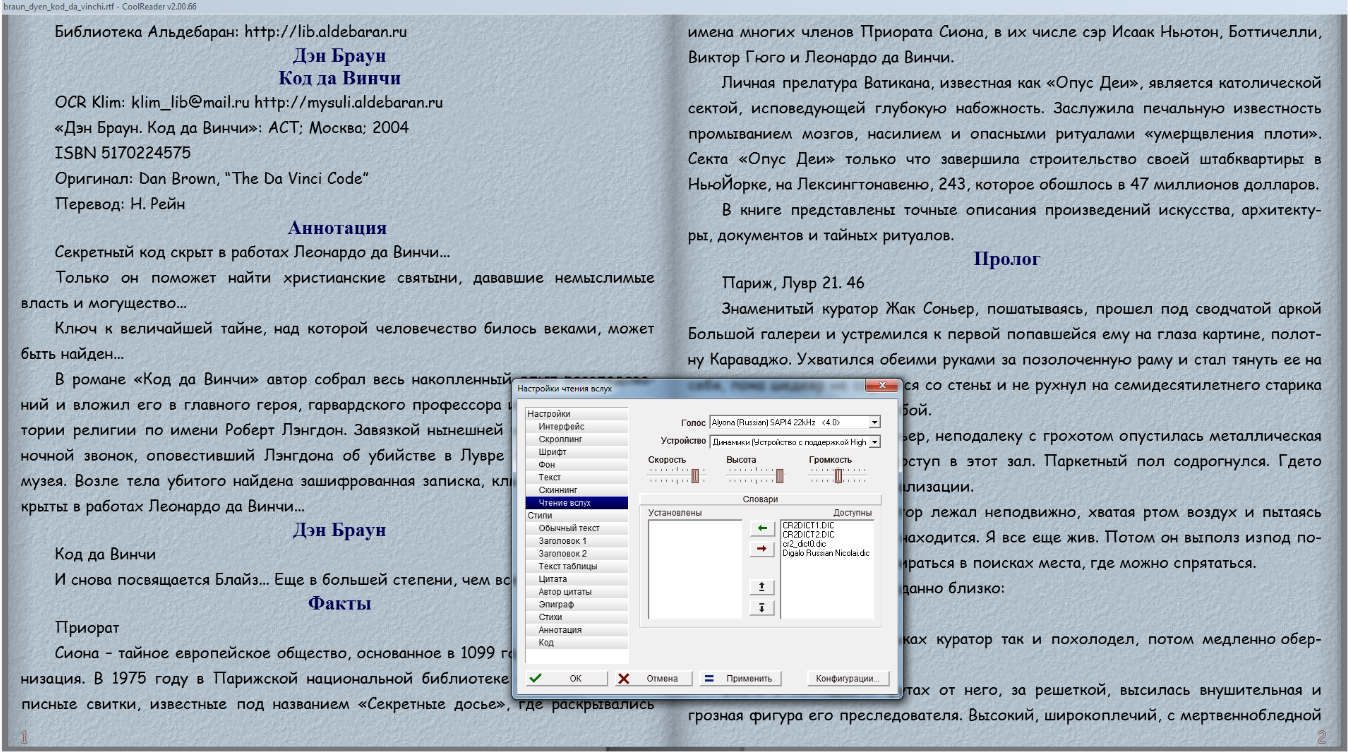
Task: Click page number 1 at bottom left
Action: click(x=24, y=738)
